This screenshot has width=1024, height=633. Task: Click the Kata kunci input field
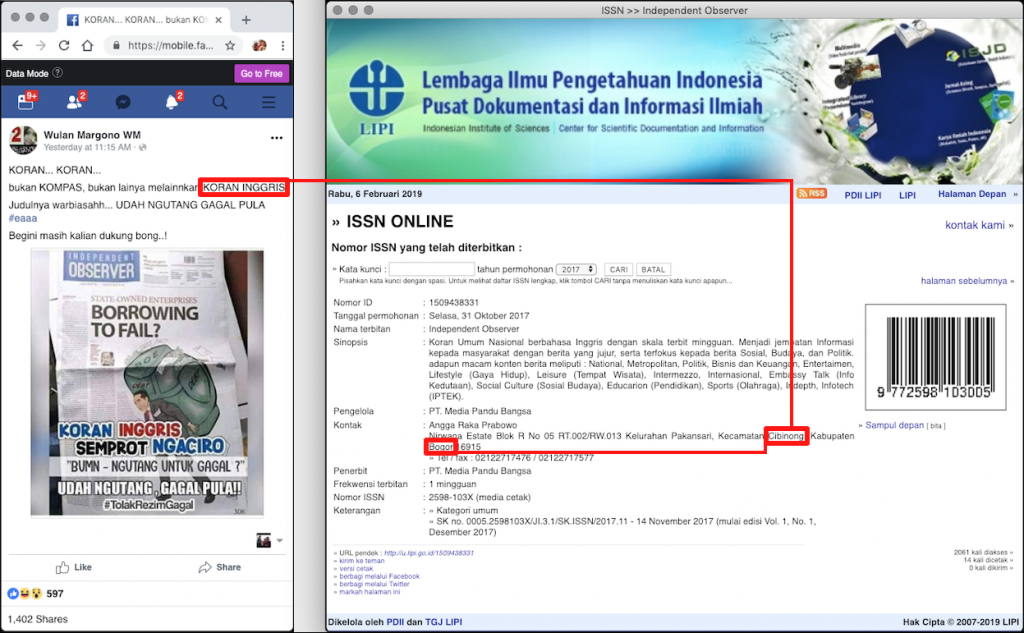click(431, 269)
